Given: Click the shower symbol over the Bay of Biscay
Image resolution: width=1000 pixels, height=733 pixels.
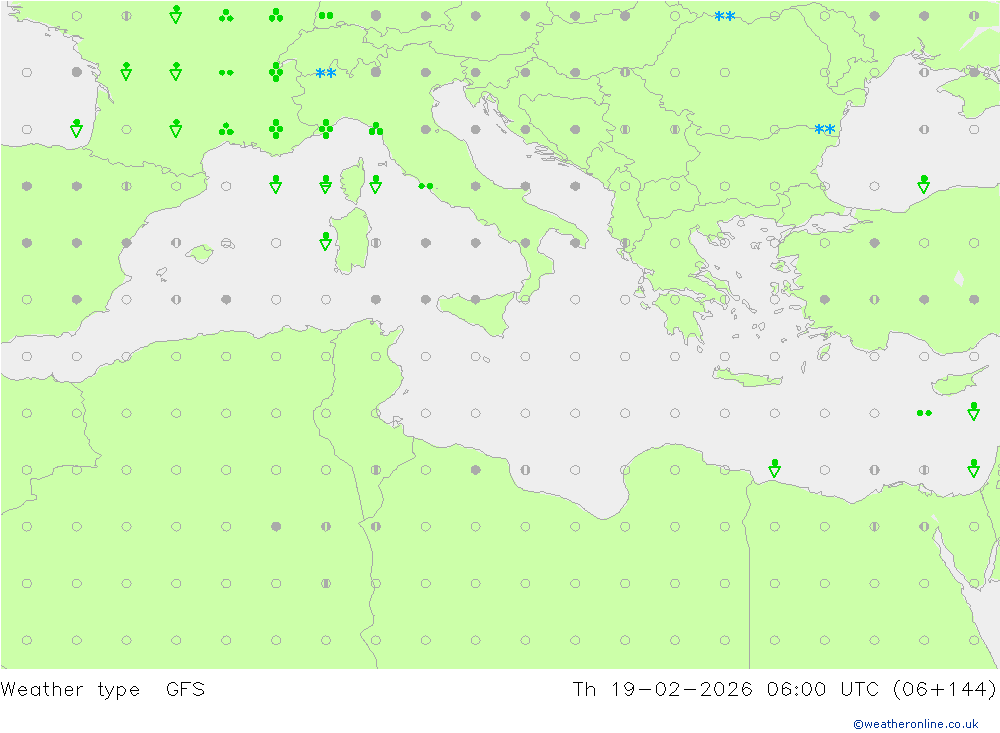Looking at the screenshot, I should pos(77,128).
